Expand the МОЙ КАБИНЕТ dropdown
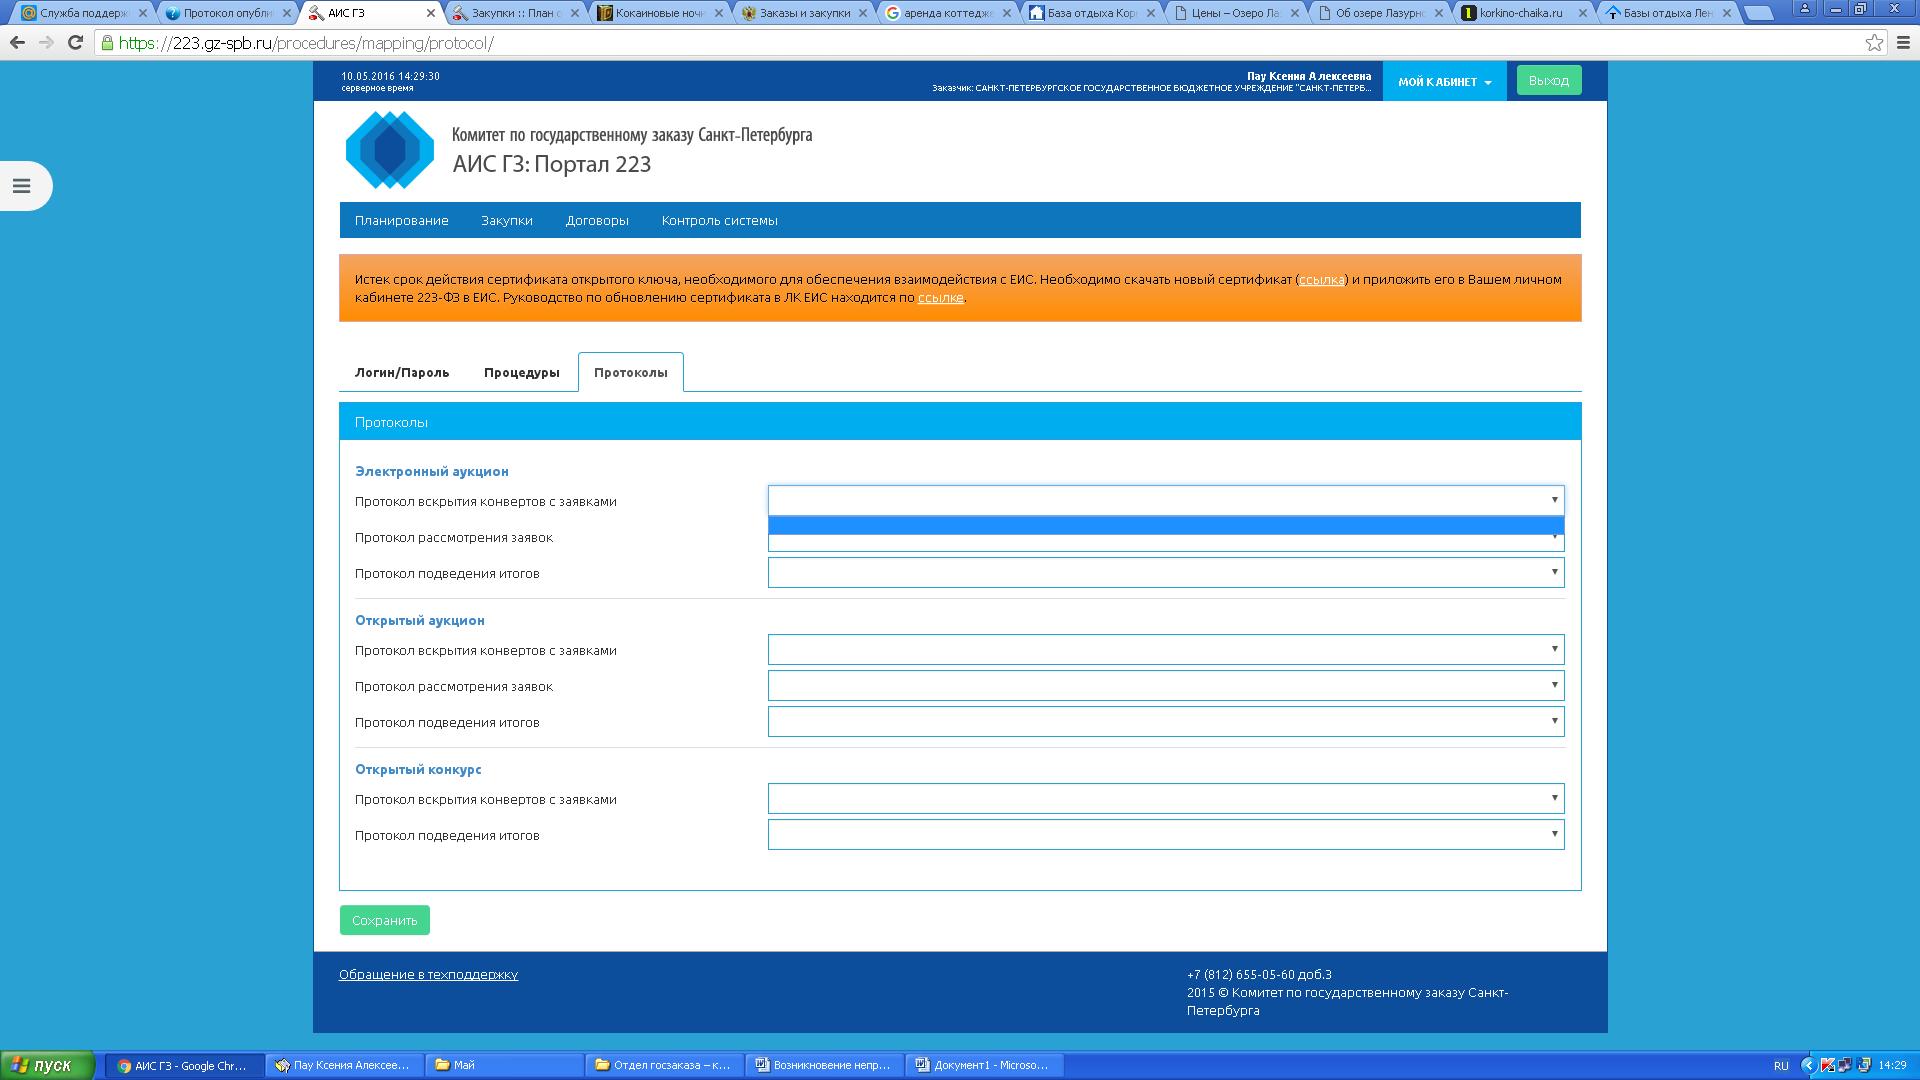Viewport: 1920px width, 1080px height. coord(1444,82)
